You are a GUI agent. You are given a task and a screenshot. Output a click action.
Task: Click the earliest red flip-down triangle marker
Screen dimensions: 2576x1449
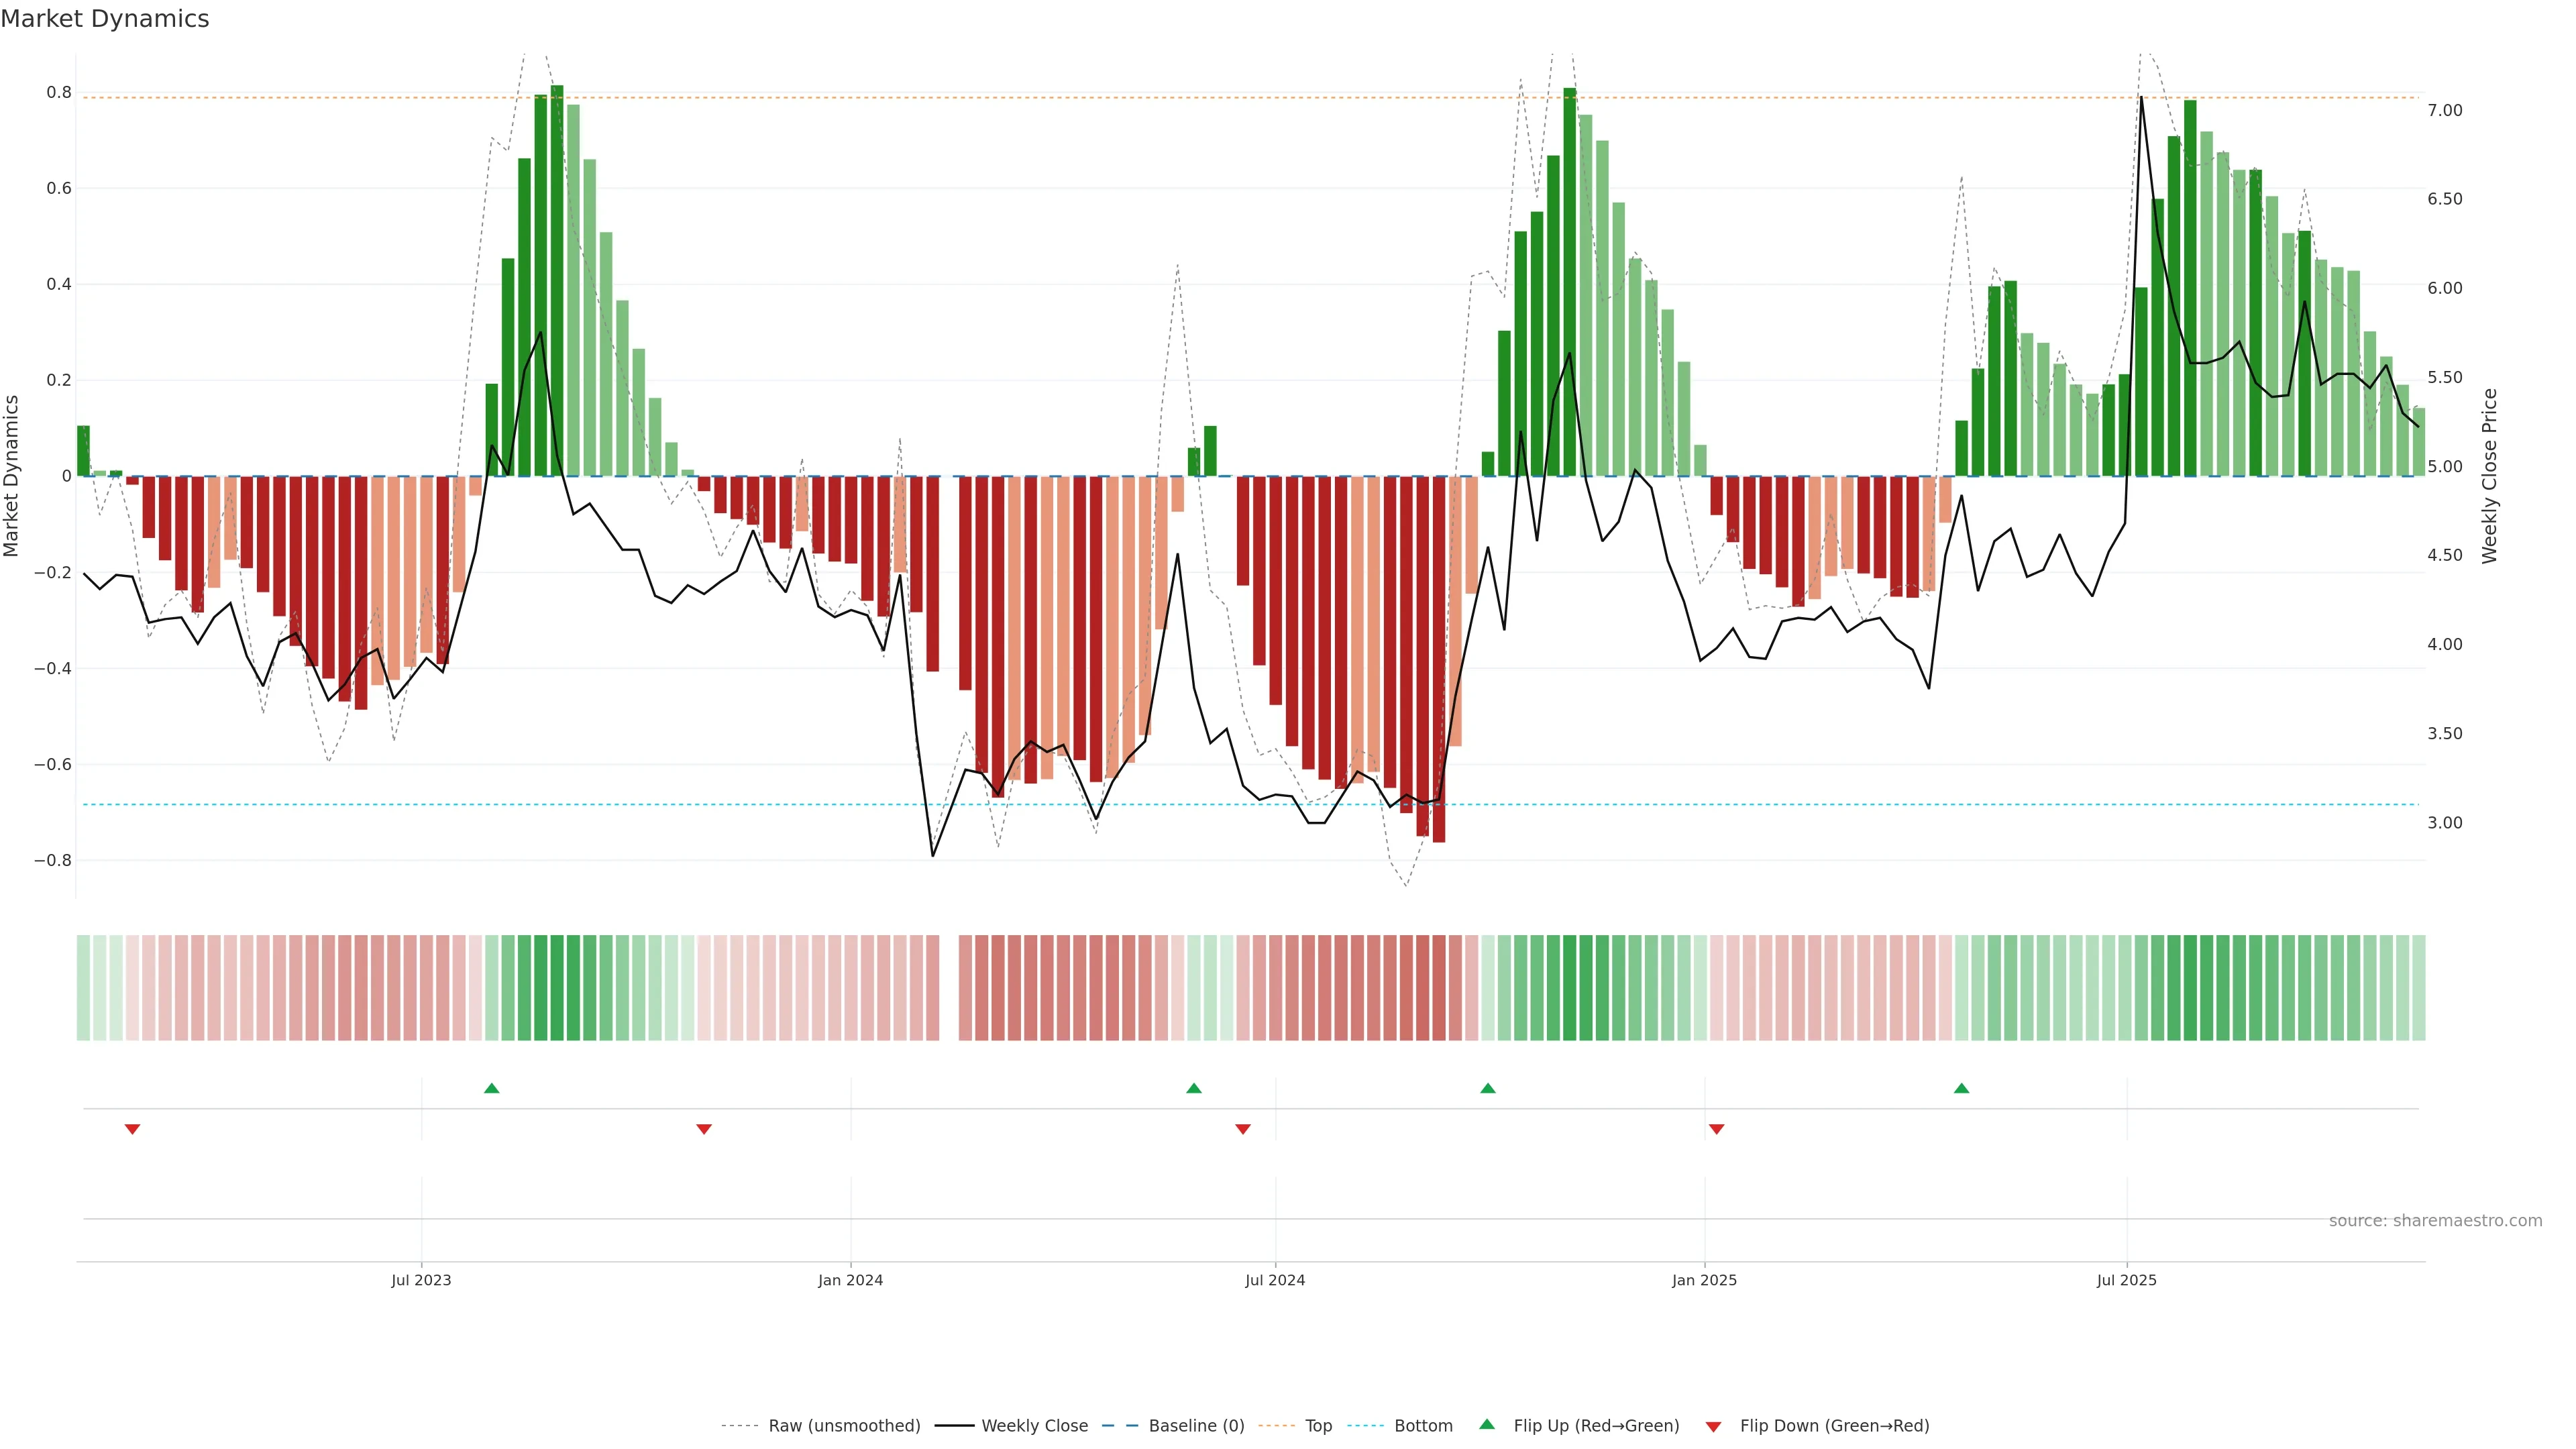pos(132,1129)
